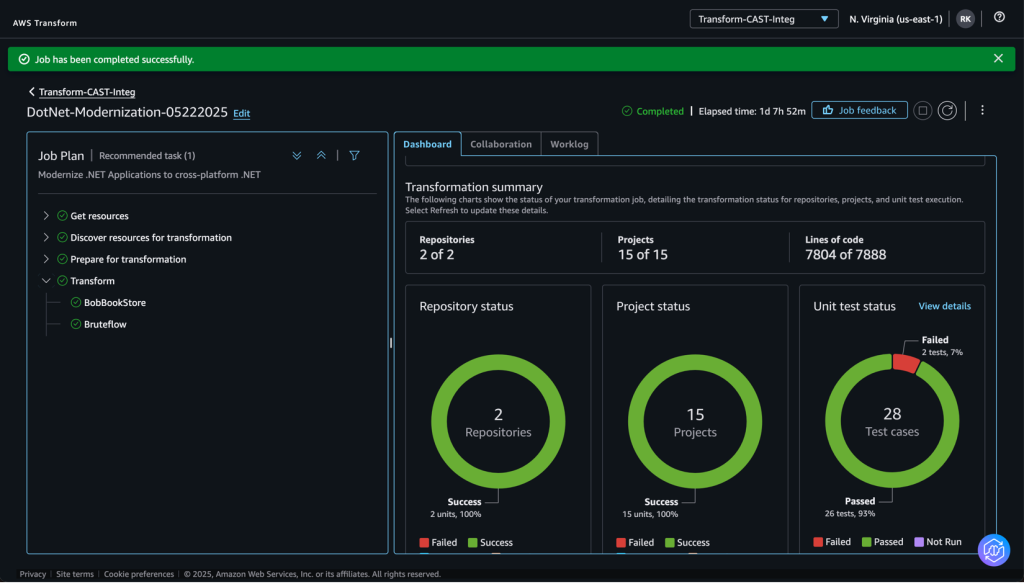Viewport: 1024px width, 584px height.
Task: Open the AWS Transform assistant chat bubble
Action: pos(994,550)
